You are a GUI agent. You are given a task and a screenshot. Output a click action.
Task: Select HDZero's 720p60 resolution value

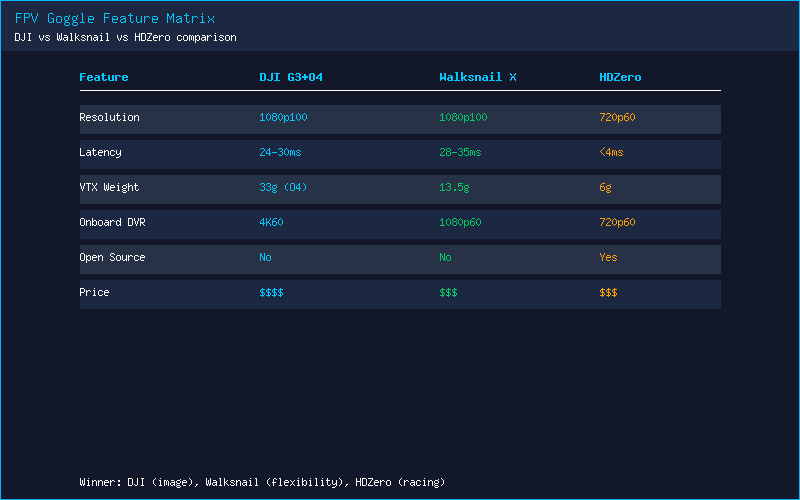617,117
